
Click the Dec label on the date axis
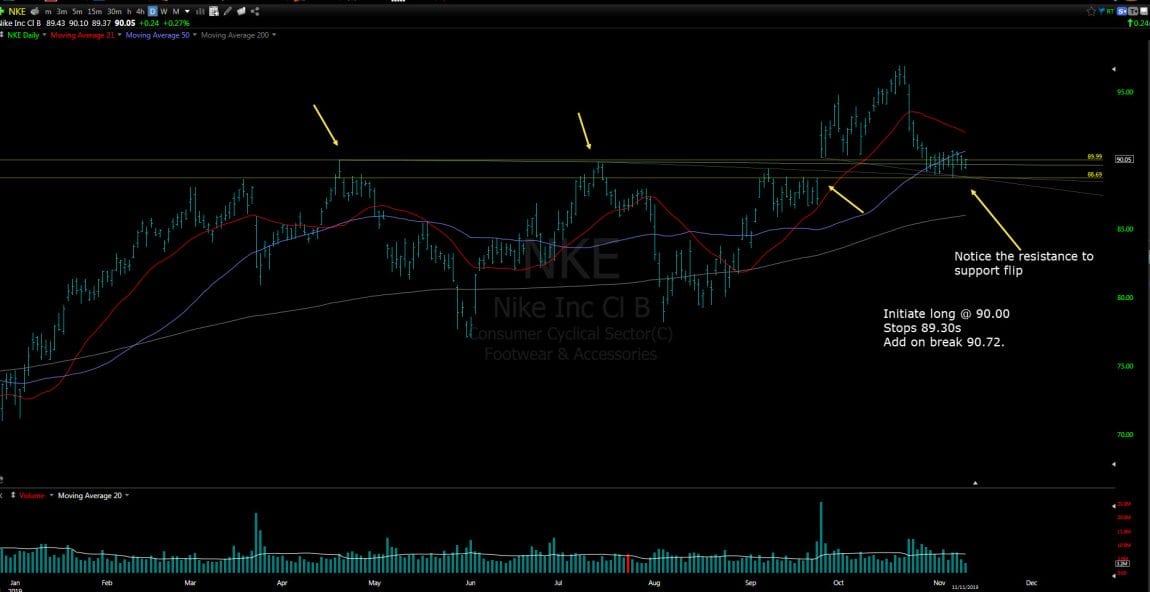1031,583
